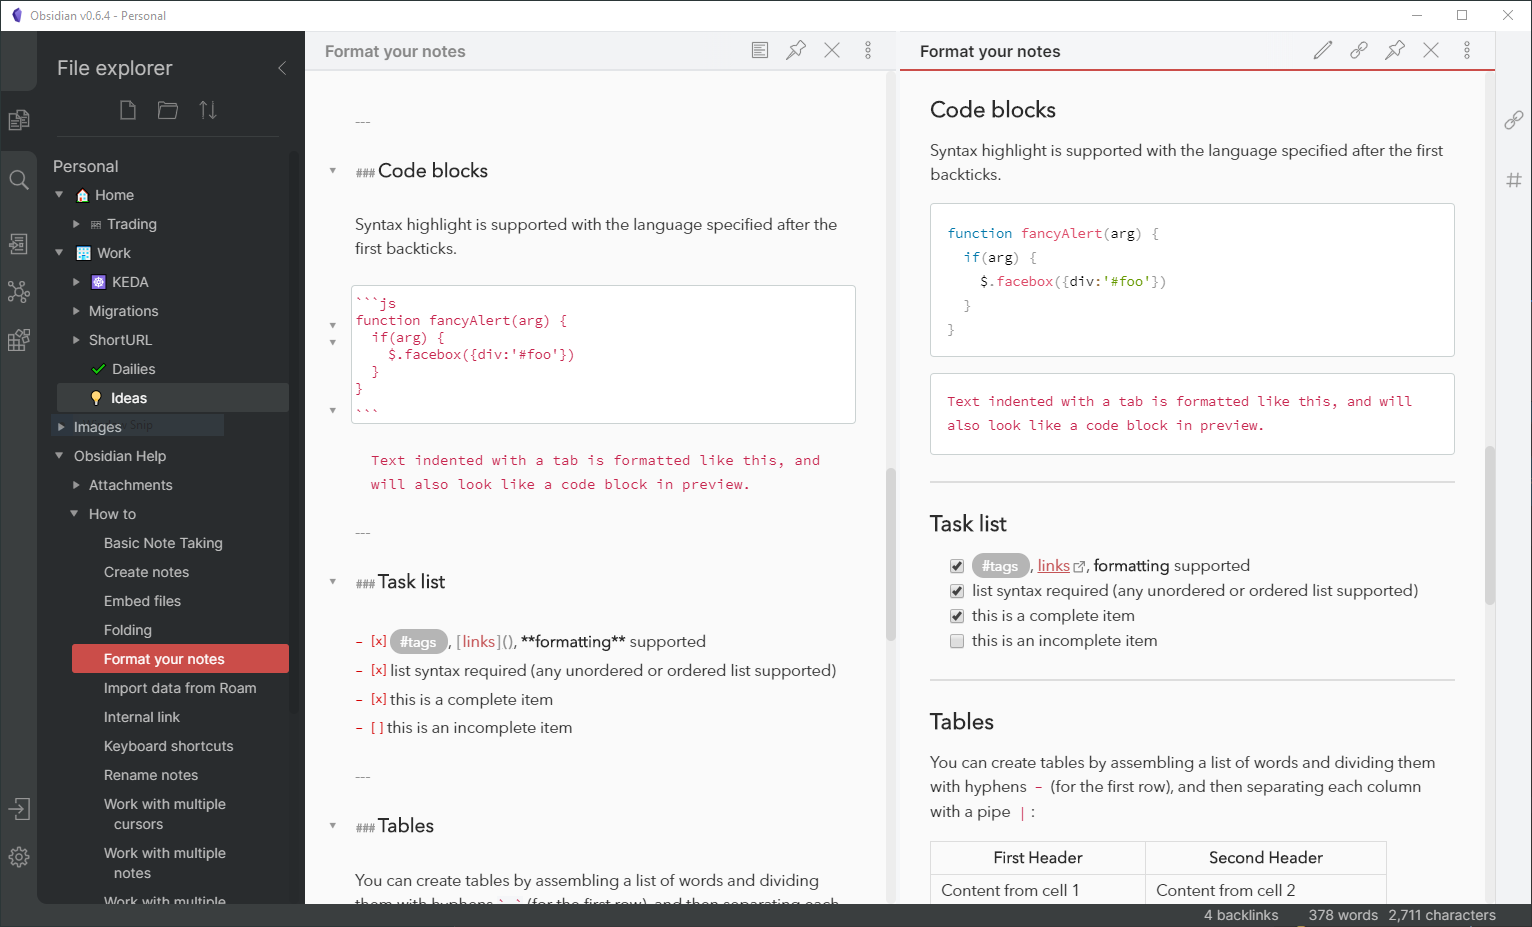This screenshot has height=927, width=1532.
Task: Toggle the '#tags, links, formatting supported' checkbox
Action: click(x=957, y=566)
